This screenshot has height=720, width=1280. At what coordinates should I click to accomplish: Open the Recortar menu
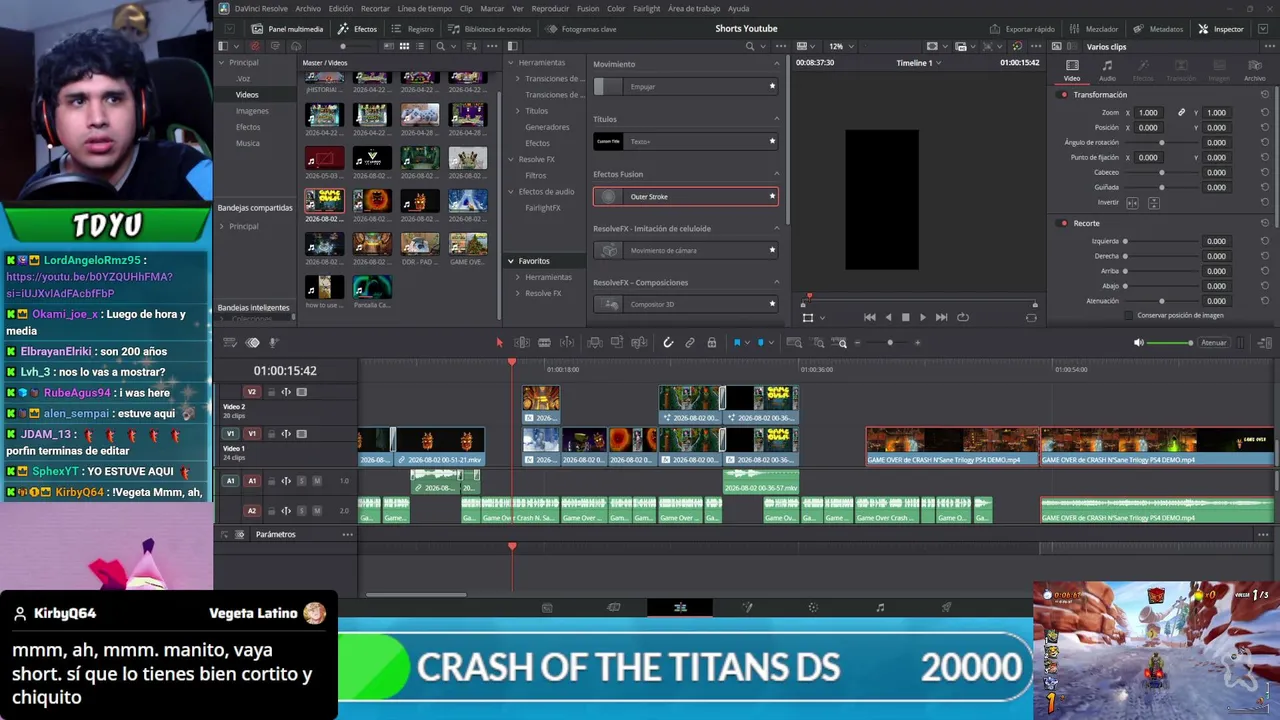pyautogui.click(x=376, y=8)
